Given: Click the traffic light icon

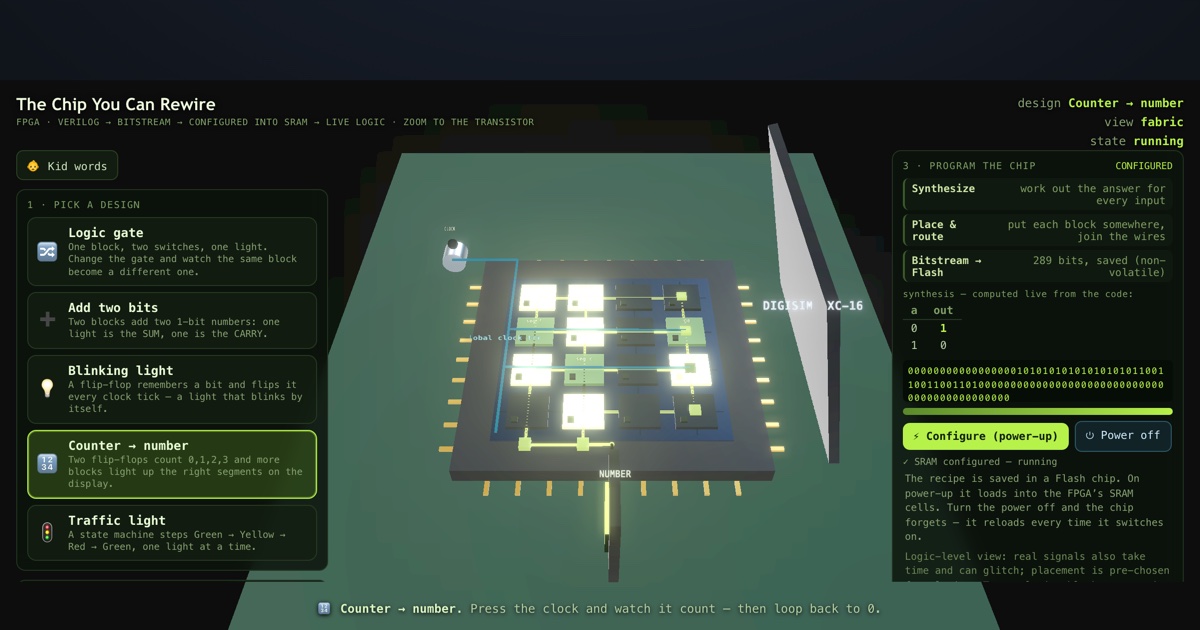Looking at the screenshot, I should tap(47, 533).
